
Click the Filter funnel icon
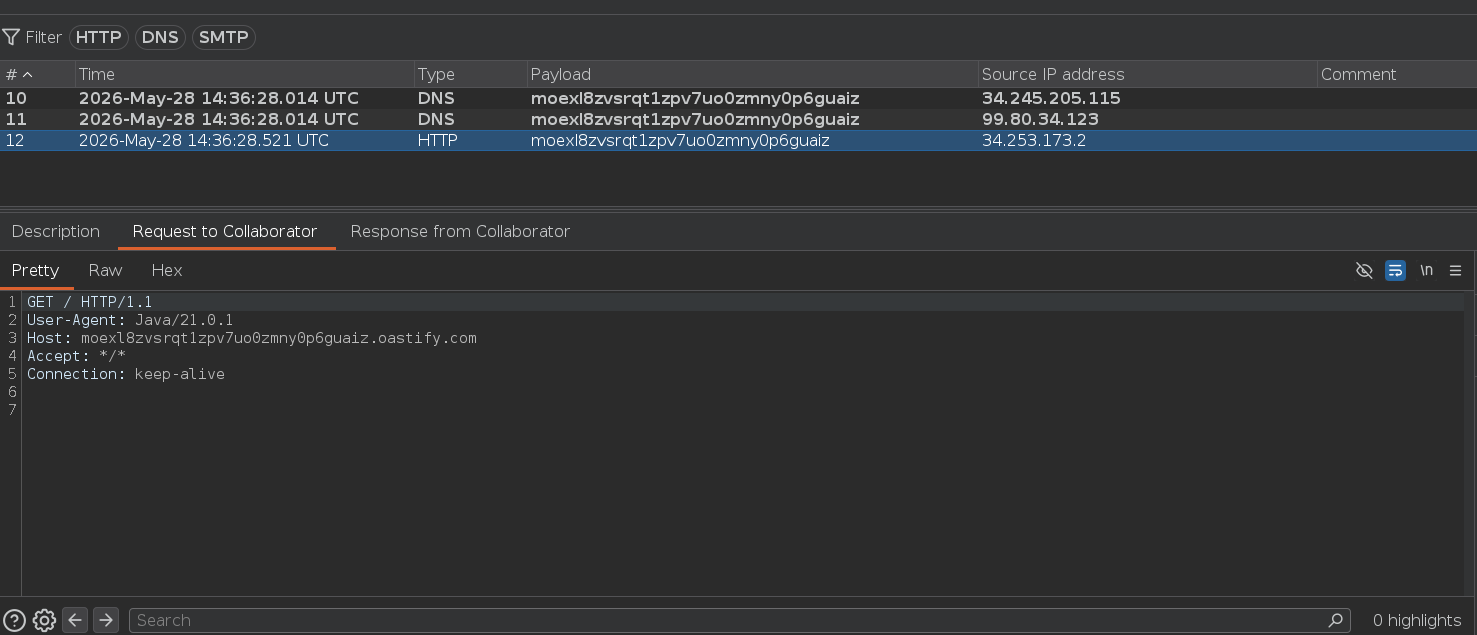tap(11, 37)
